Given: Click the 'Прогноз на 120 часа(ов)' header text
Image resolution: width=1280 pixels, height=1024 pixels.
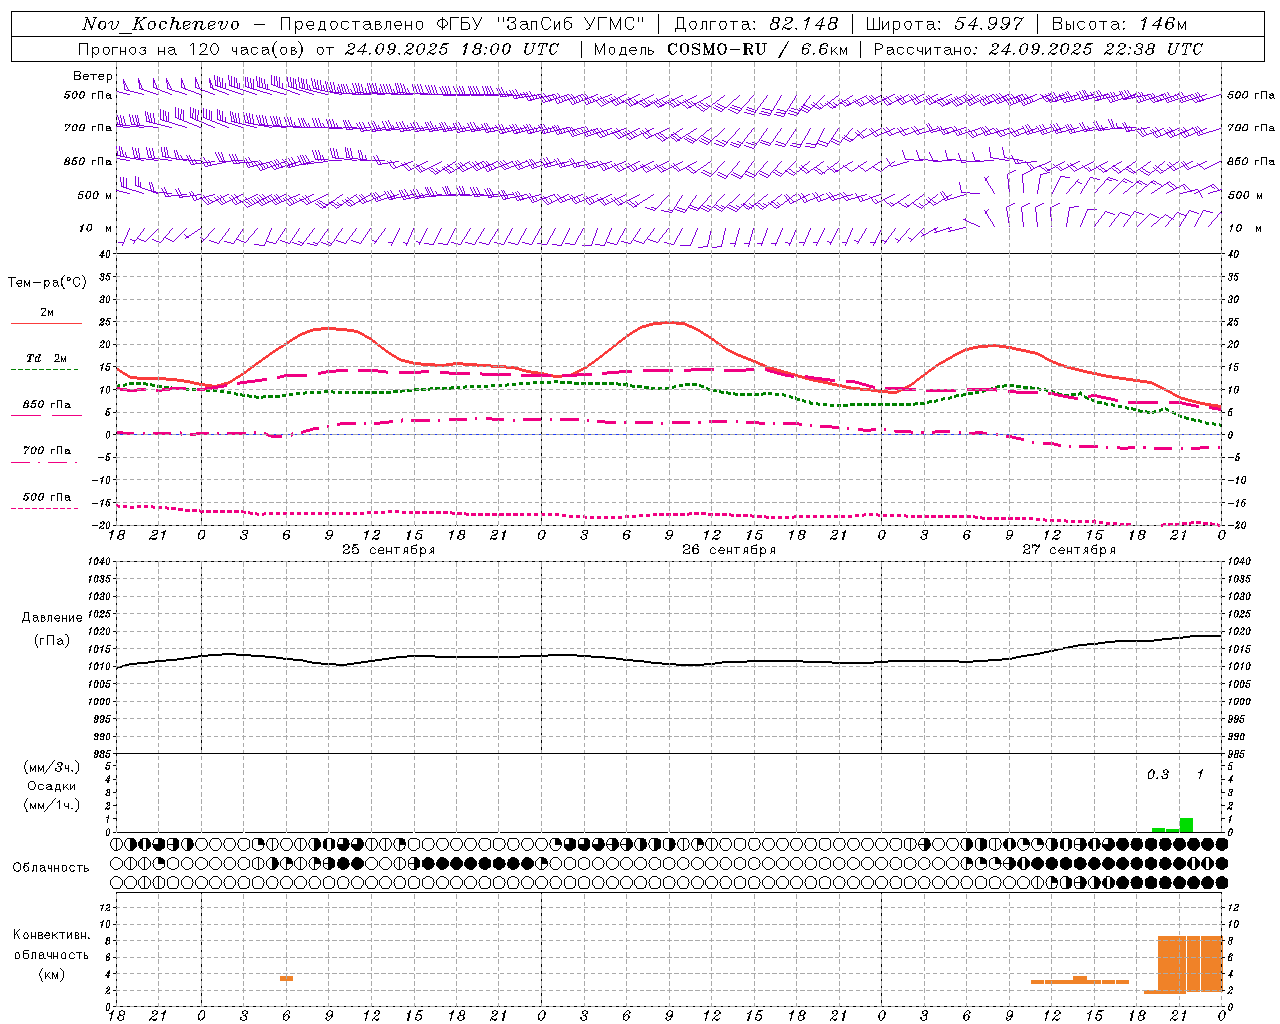Looking at the screenshot, I should click(x=193, y=49).
